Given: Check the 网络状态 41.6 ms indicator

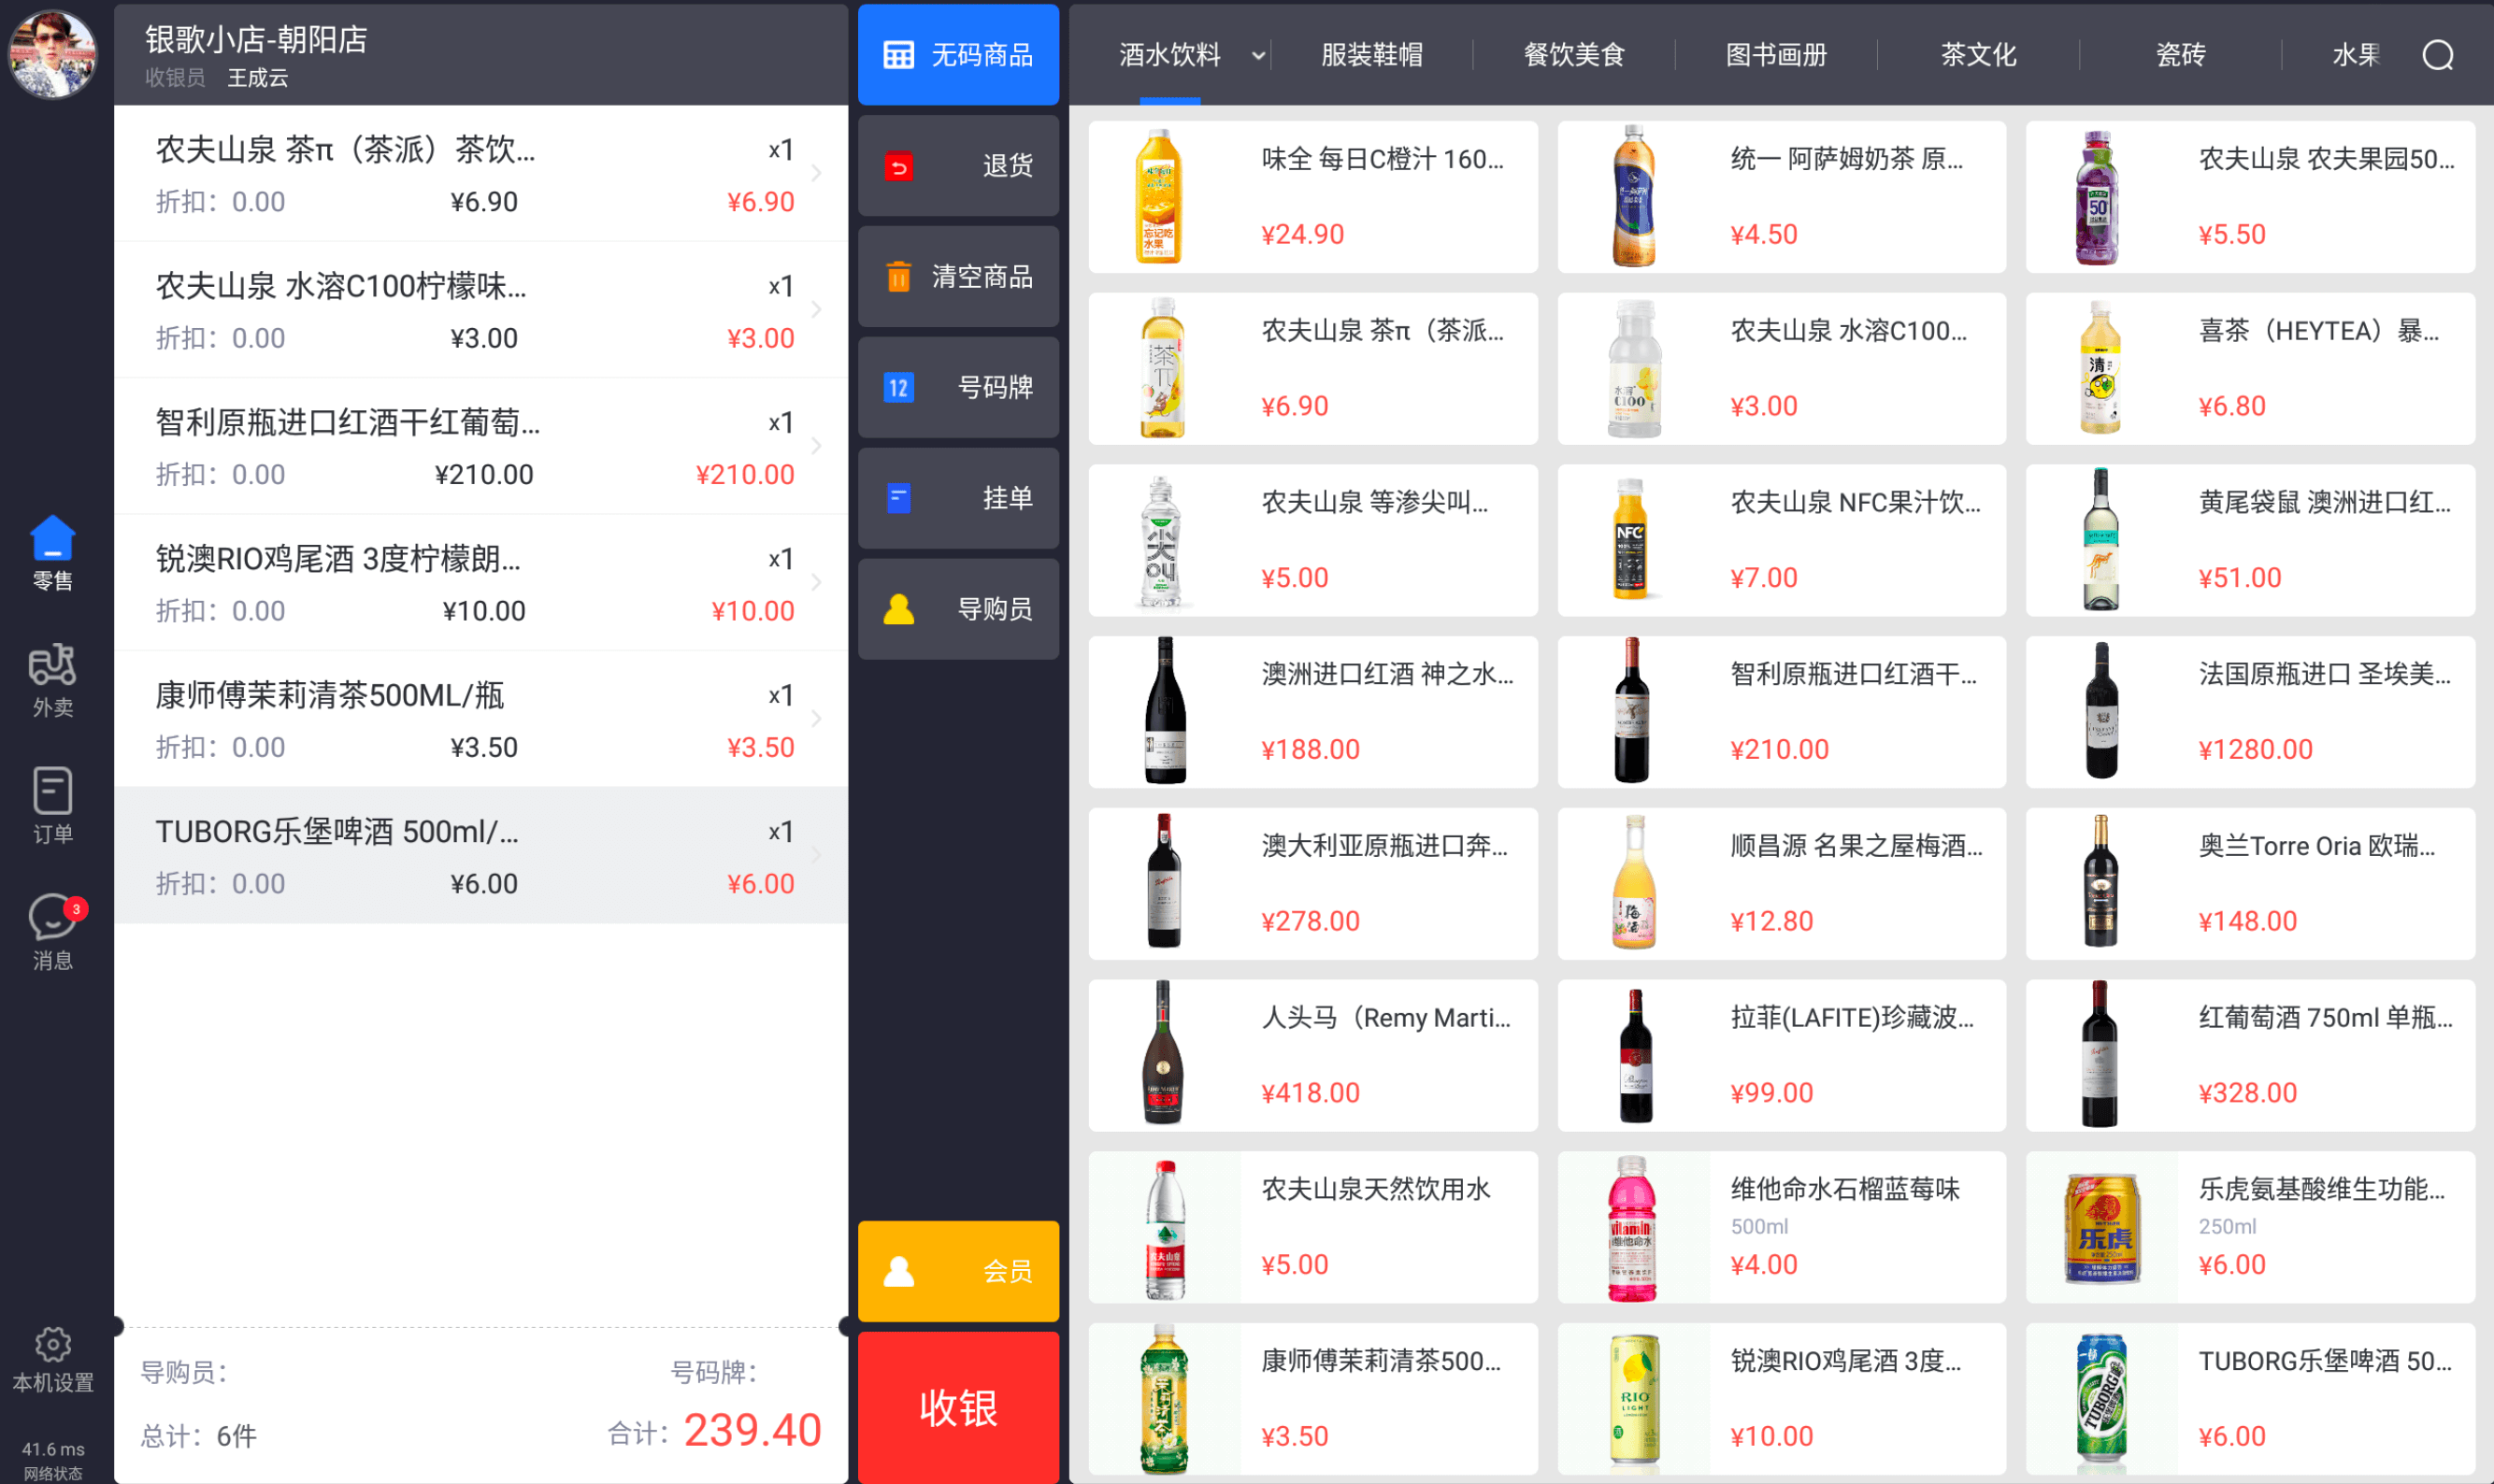Looking at the screenshot, I should [x=53, y=1460].
